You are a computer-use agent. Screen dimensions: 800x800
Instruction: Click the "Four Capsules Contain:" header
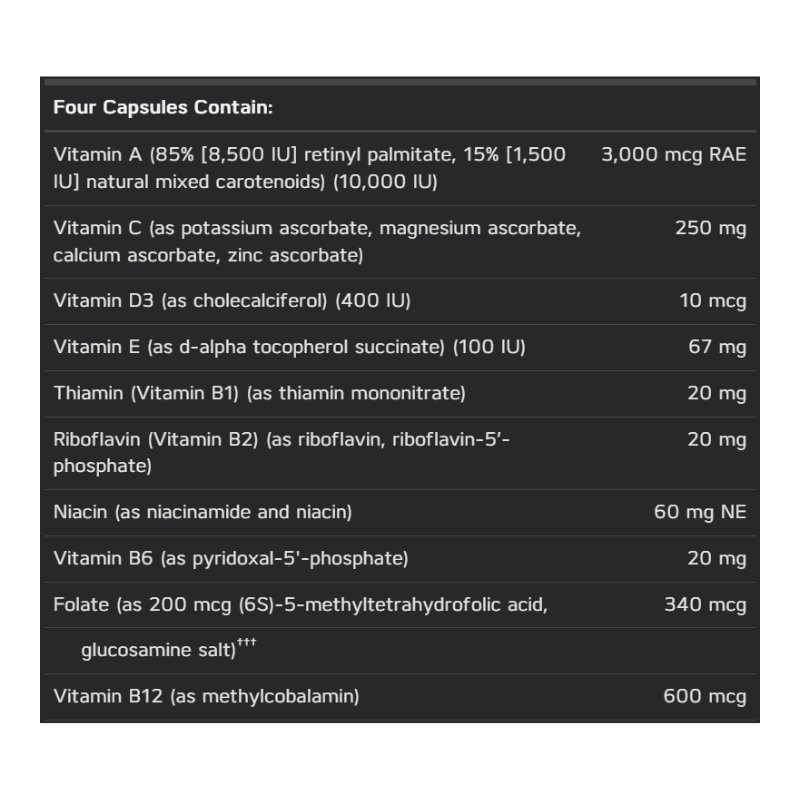click(163, 107)
